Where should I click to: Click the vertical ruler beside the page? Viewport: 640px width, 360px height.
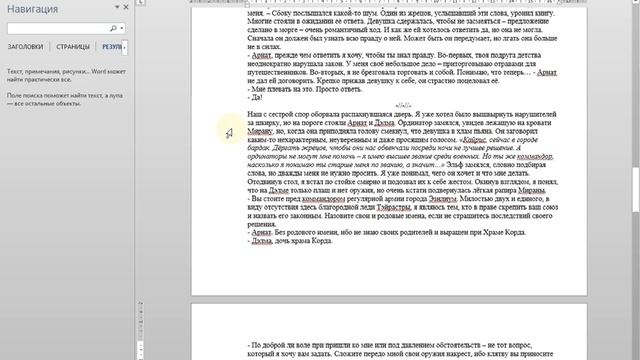tap(140, 330)
